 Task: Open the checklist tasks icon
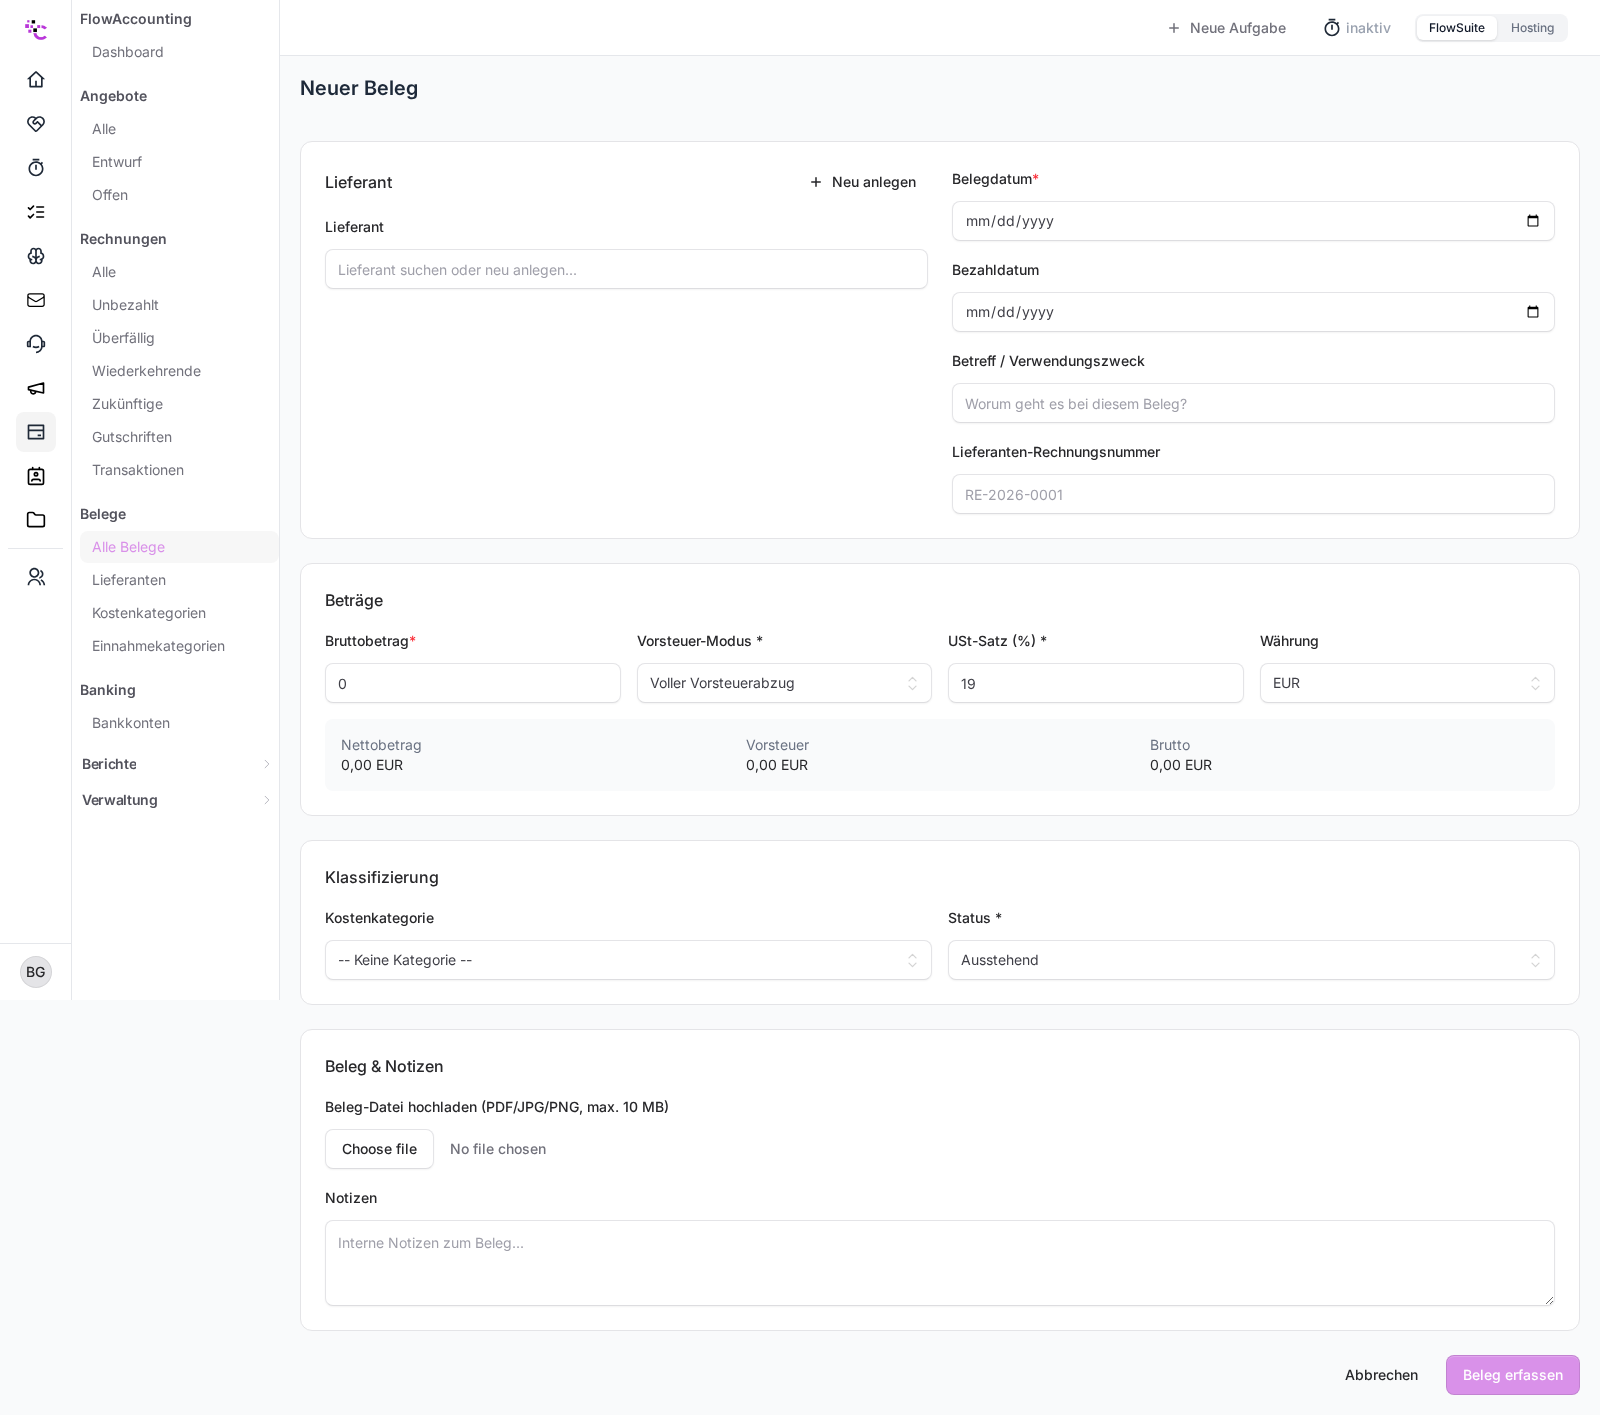(36, 212)
